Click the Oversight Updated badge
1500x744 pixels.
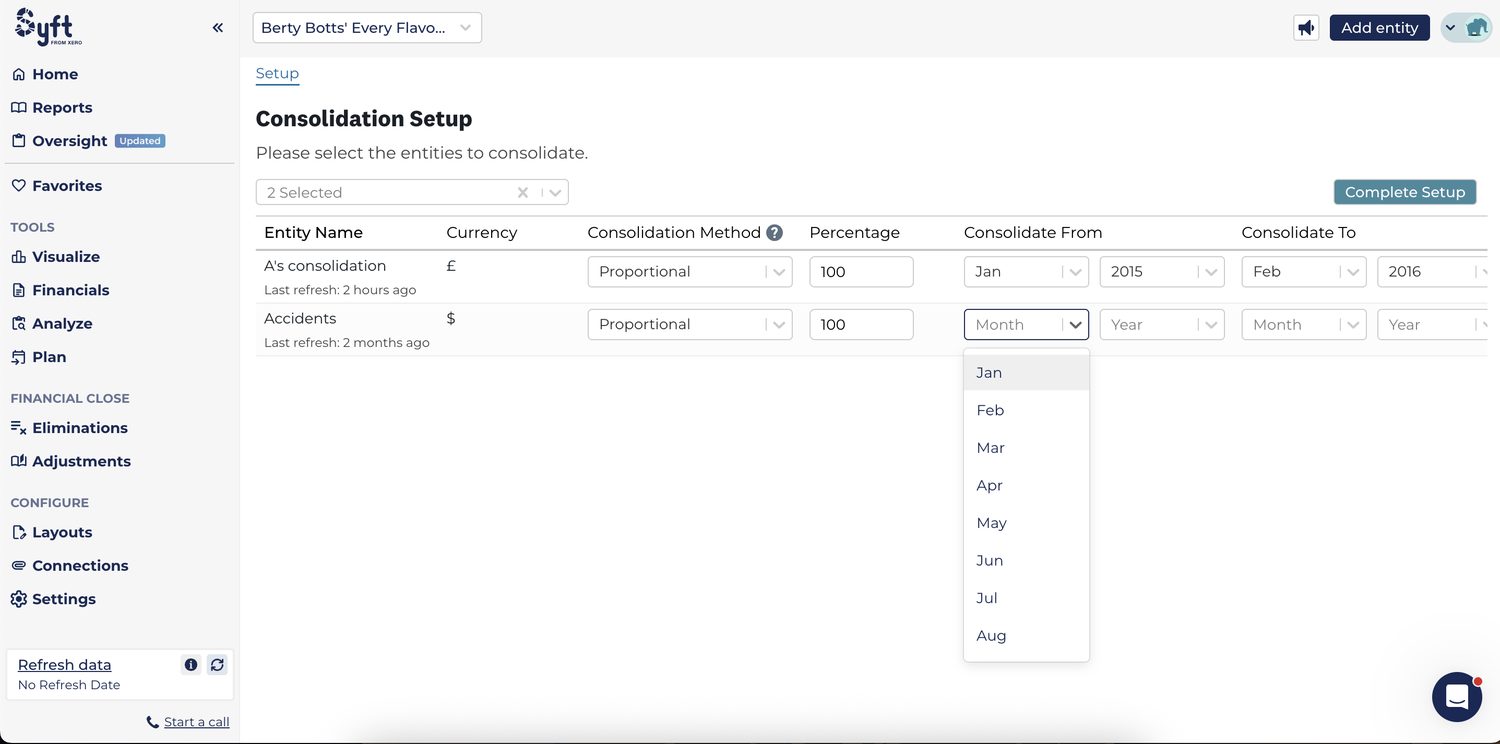tap(140, 141)
